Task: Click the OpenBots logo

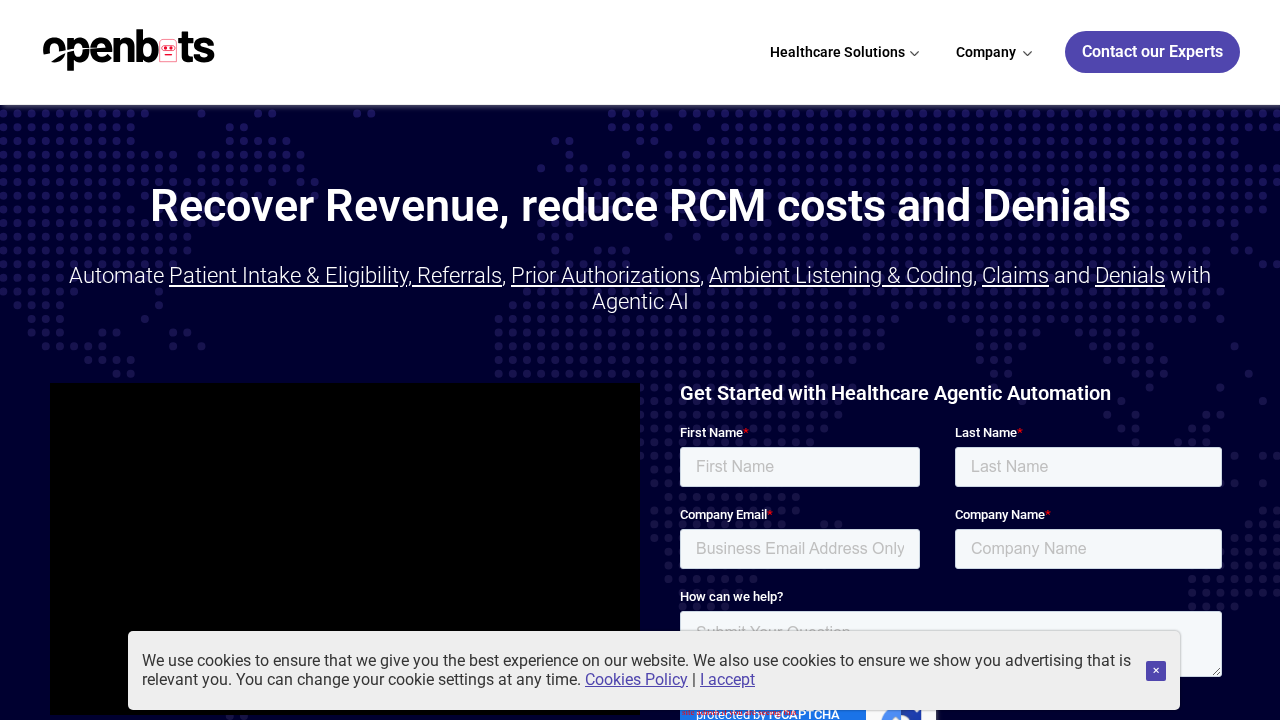Action: pyautogui.click(x=129, y=50)
